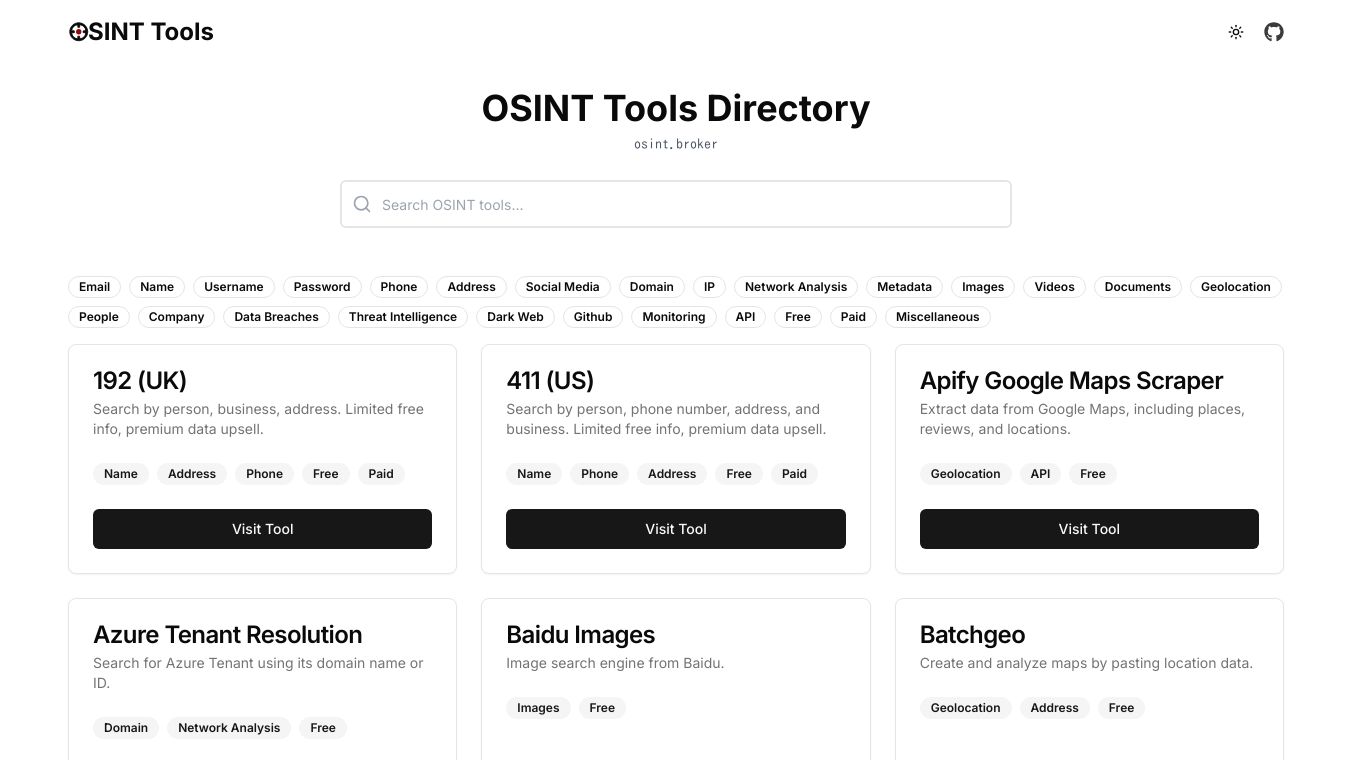Select the Threat Intelligence filter
Image resolution: width=1352 pixels, height=760 pixels.
403,317
